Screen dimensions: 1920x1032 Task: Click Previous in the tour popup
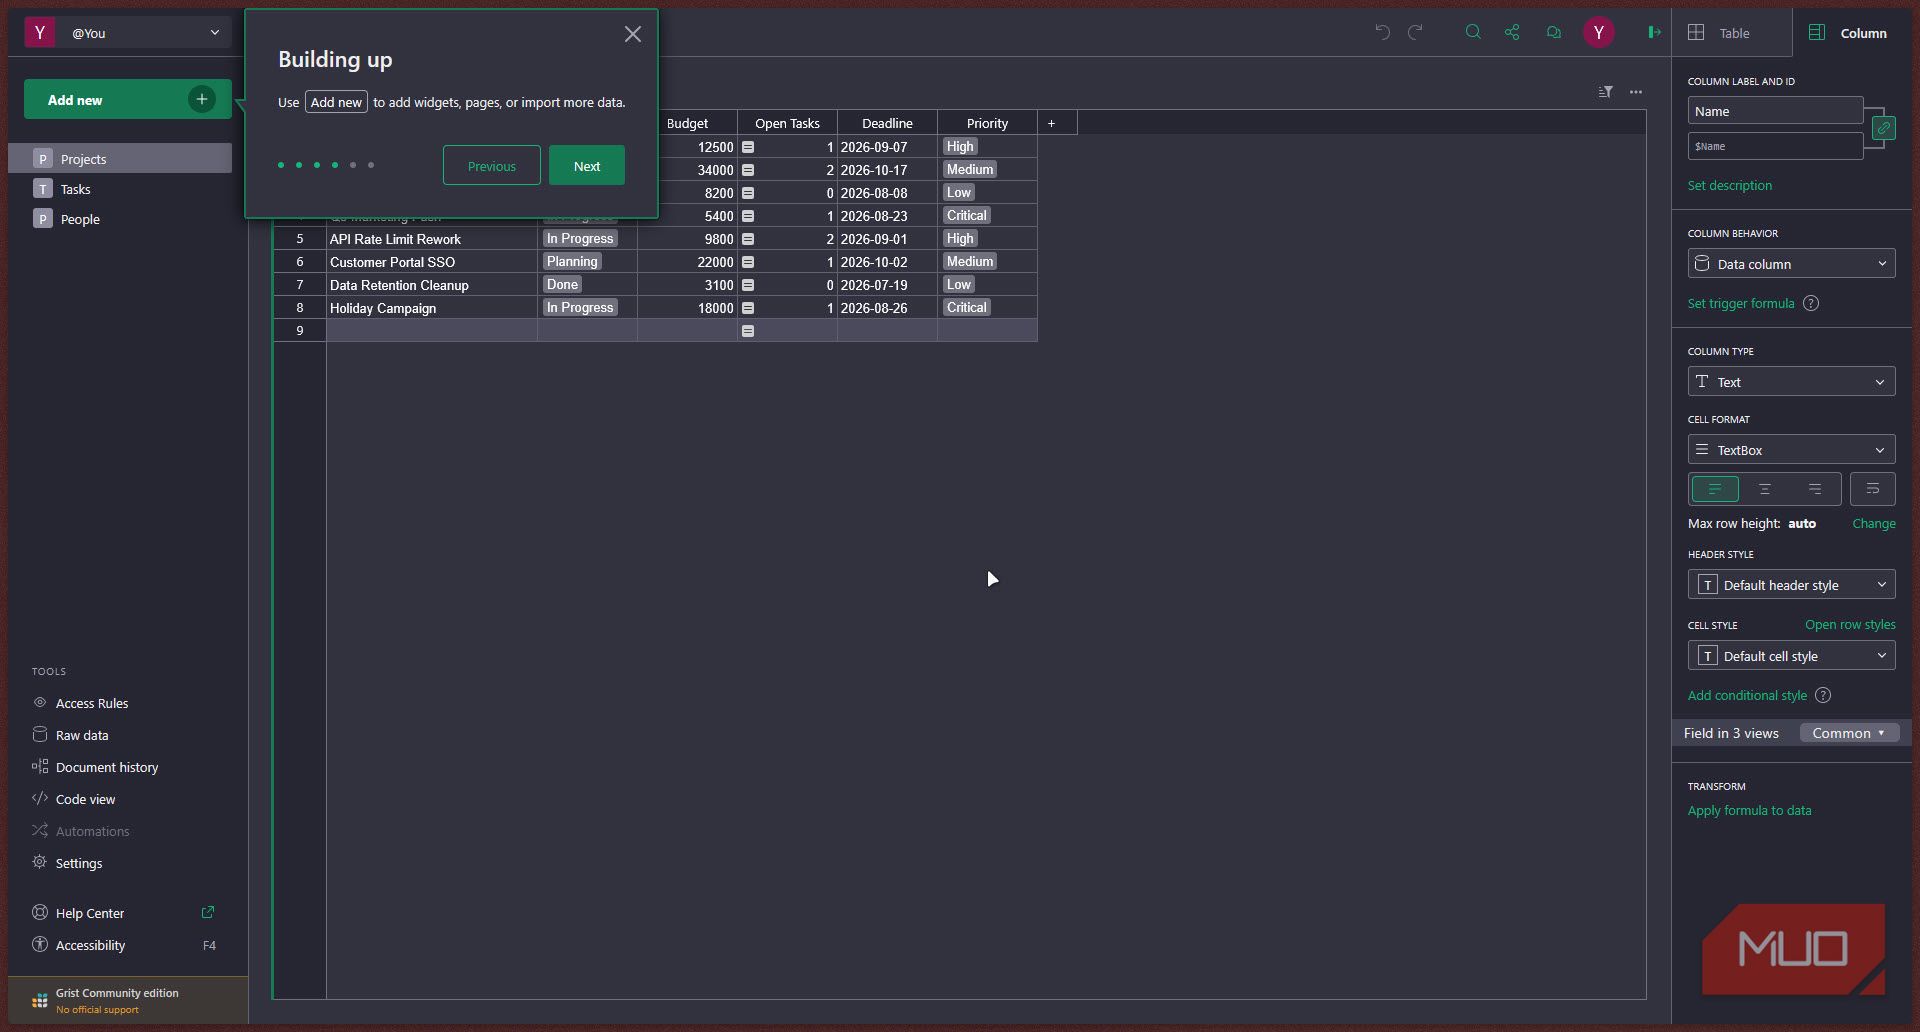click(492, 166)
